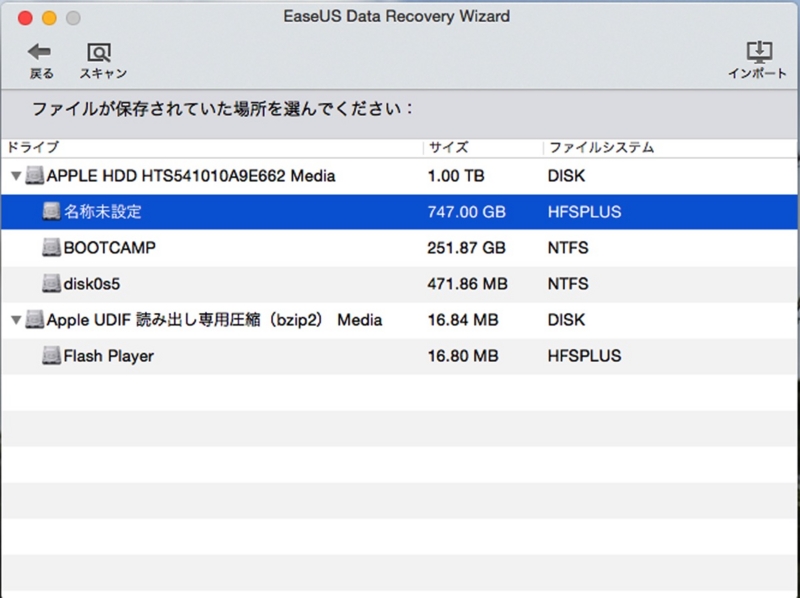Click the 471.86 MB size value
Viewport: 800px width, 598px height.
467,284
